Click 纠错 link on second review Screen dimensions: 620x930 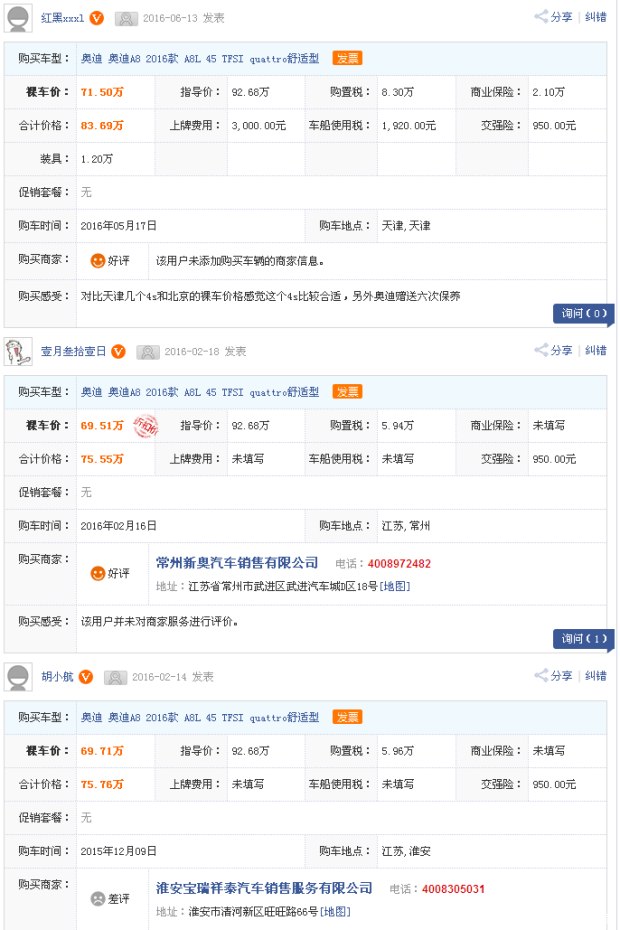point(596,350)
